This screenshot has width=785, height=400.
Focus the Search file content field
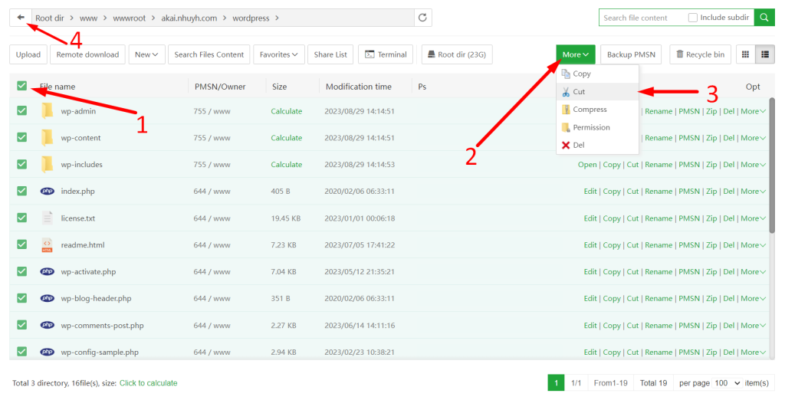[x=642, y=18]
